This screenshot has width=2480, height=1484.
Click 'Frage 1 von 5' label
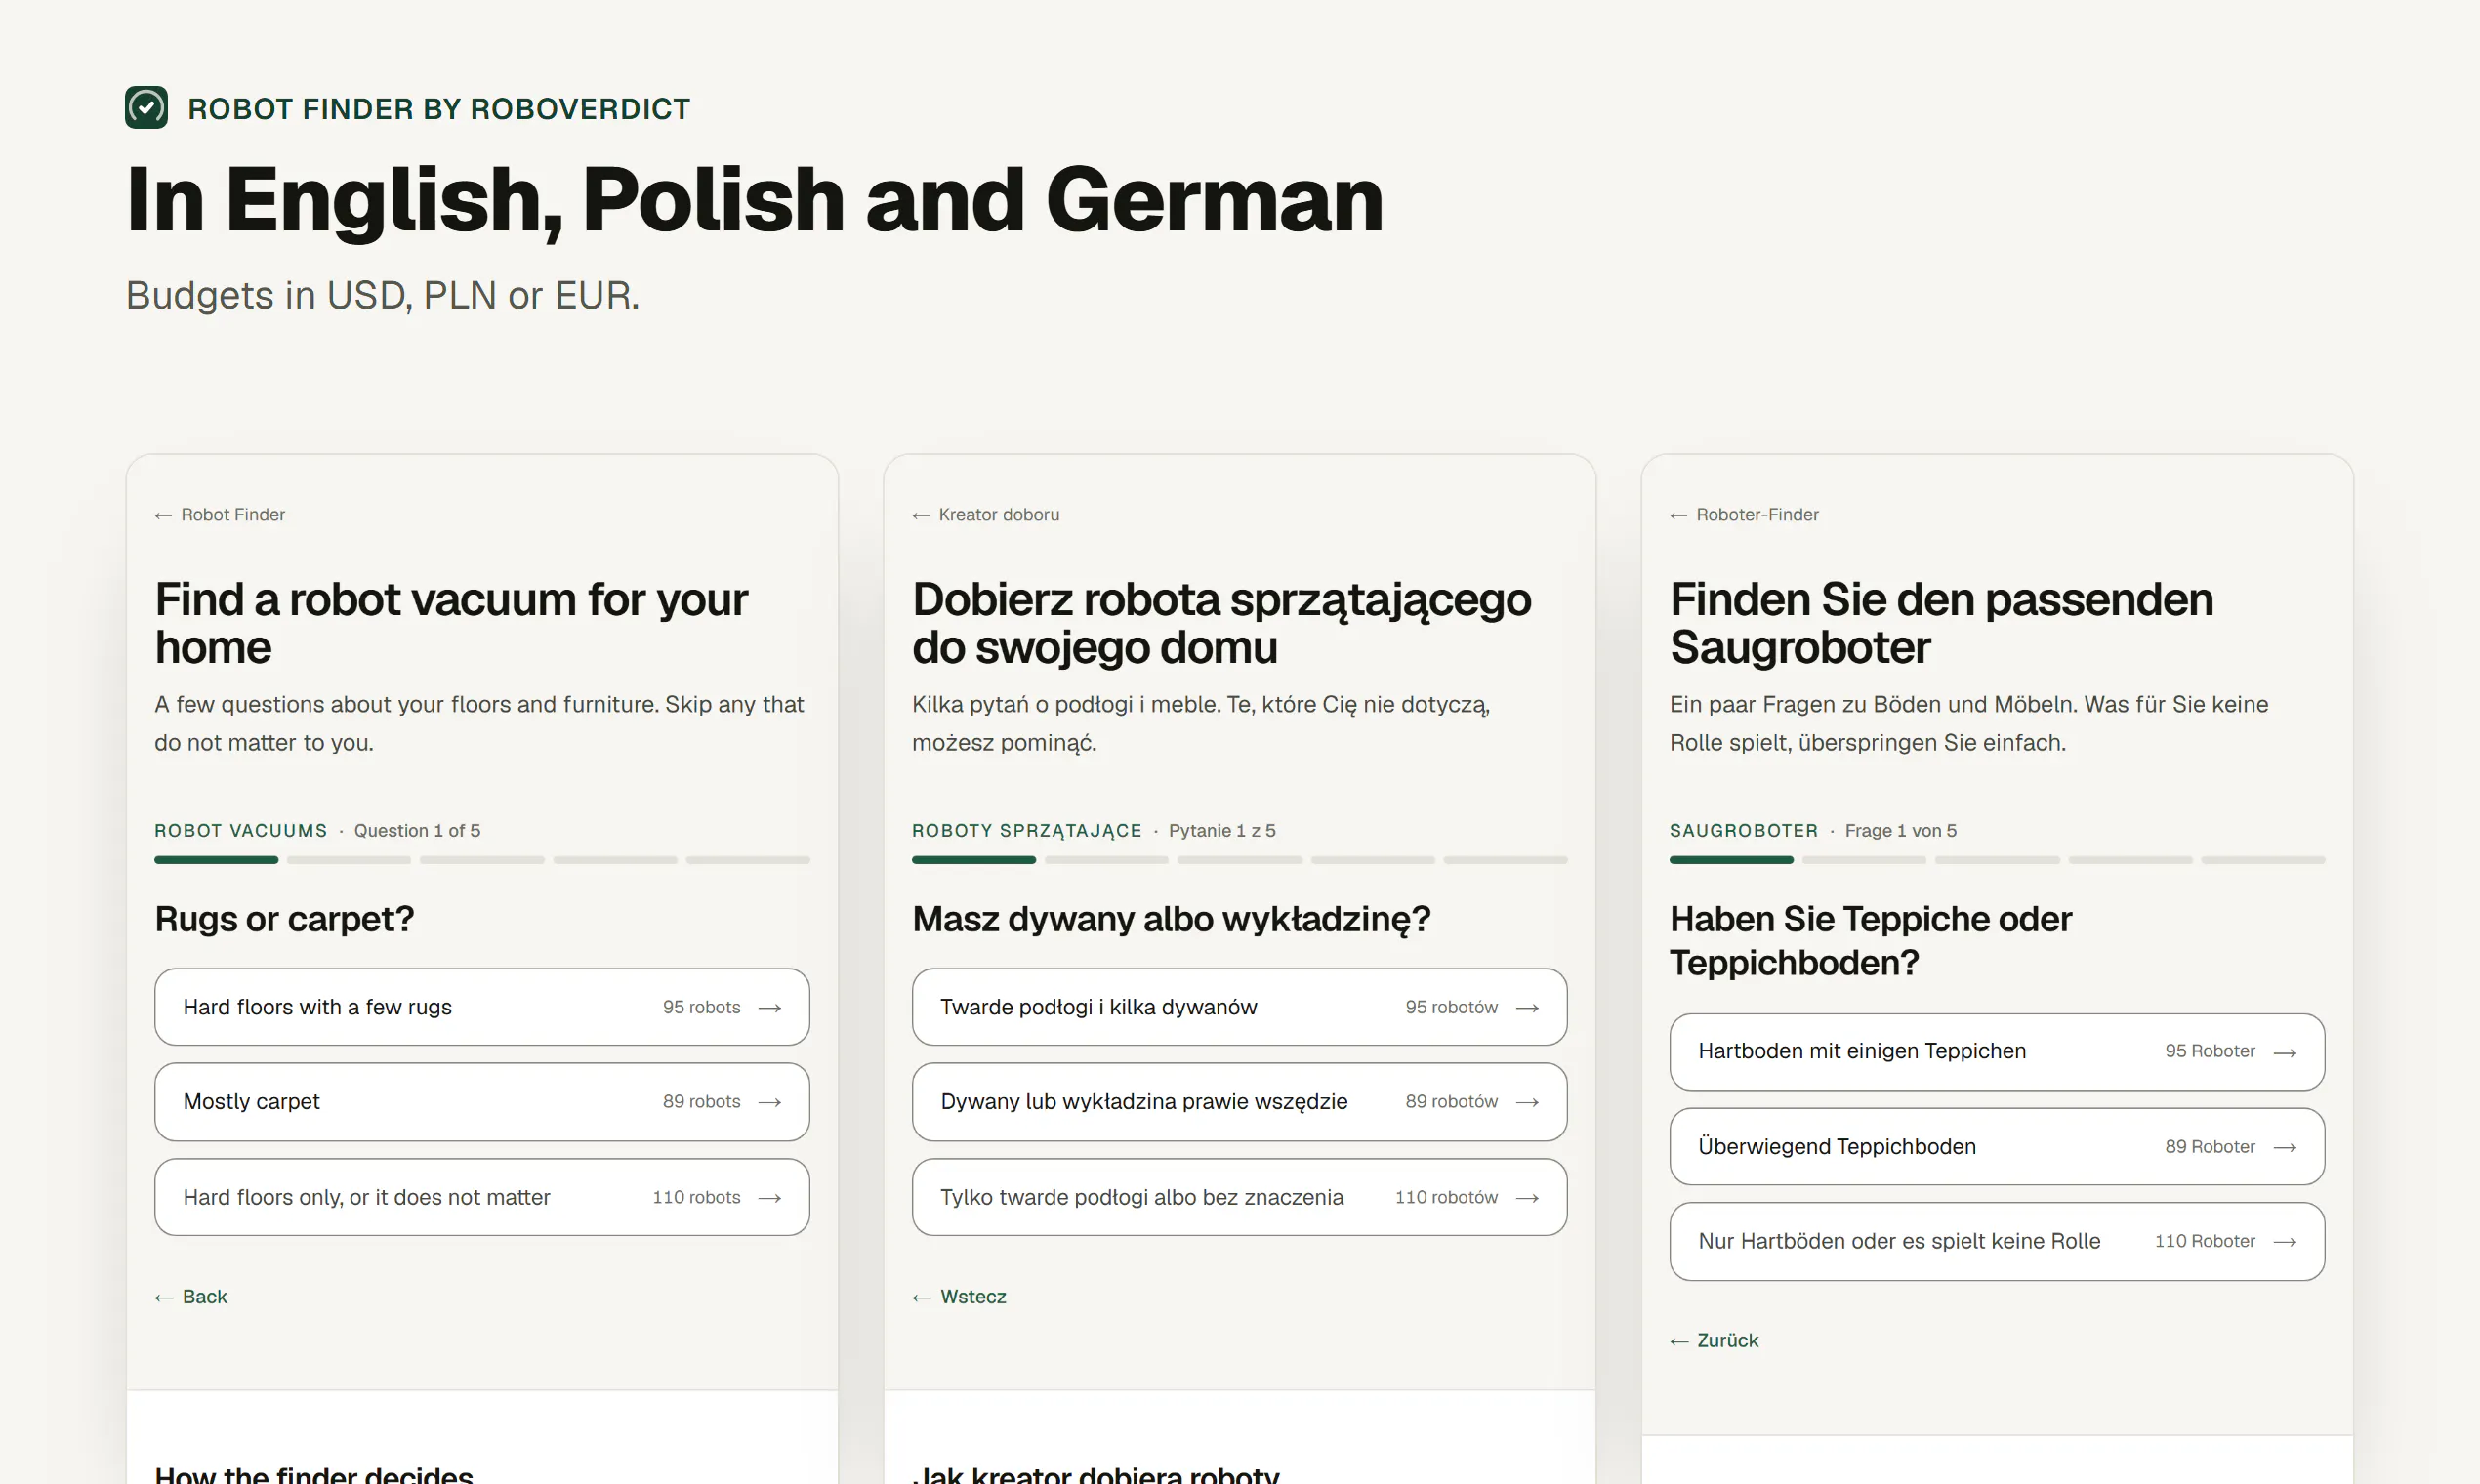pos(1900,831)
